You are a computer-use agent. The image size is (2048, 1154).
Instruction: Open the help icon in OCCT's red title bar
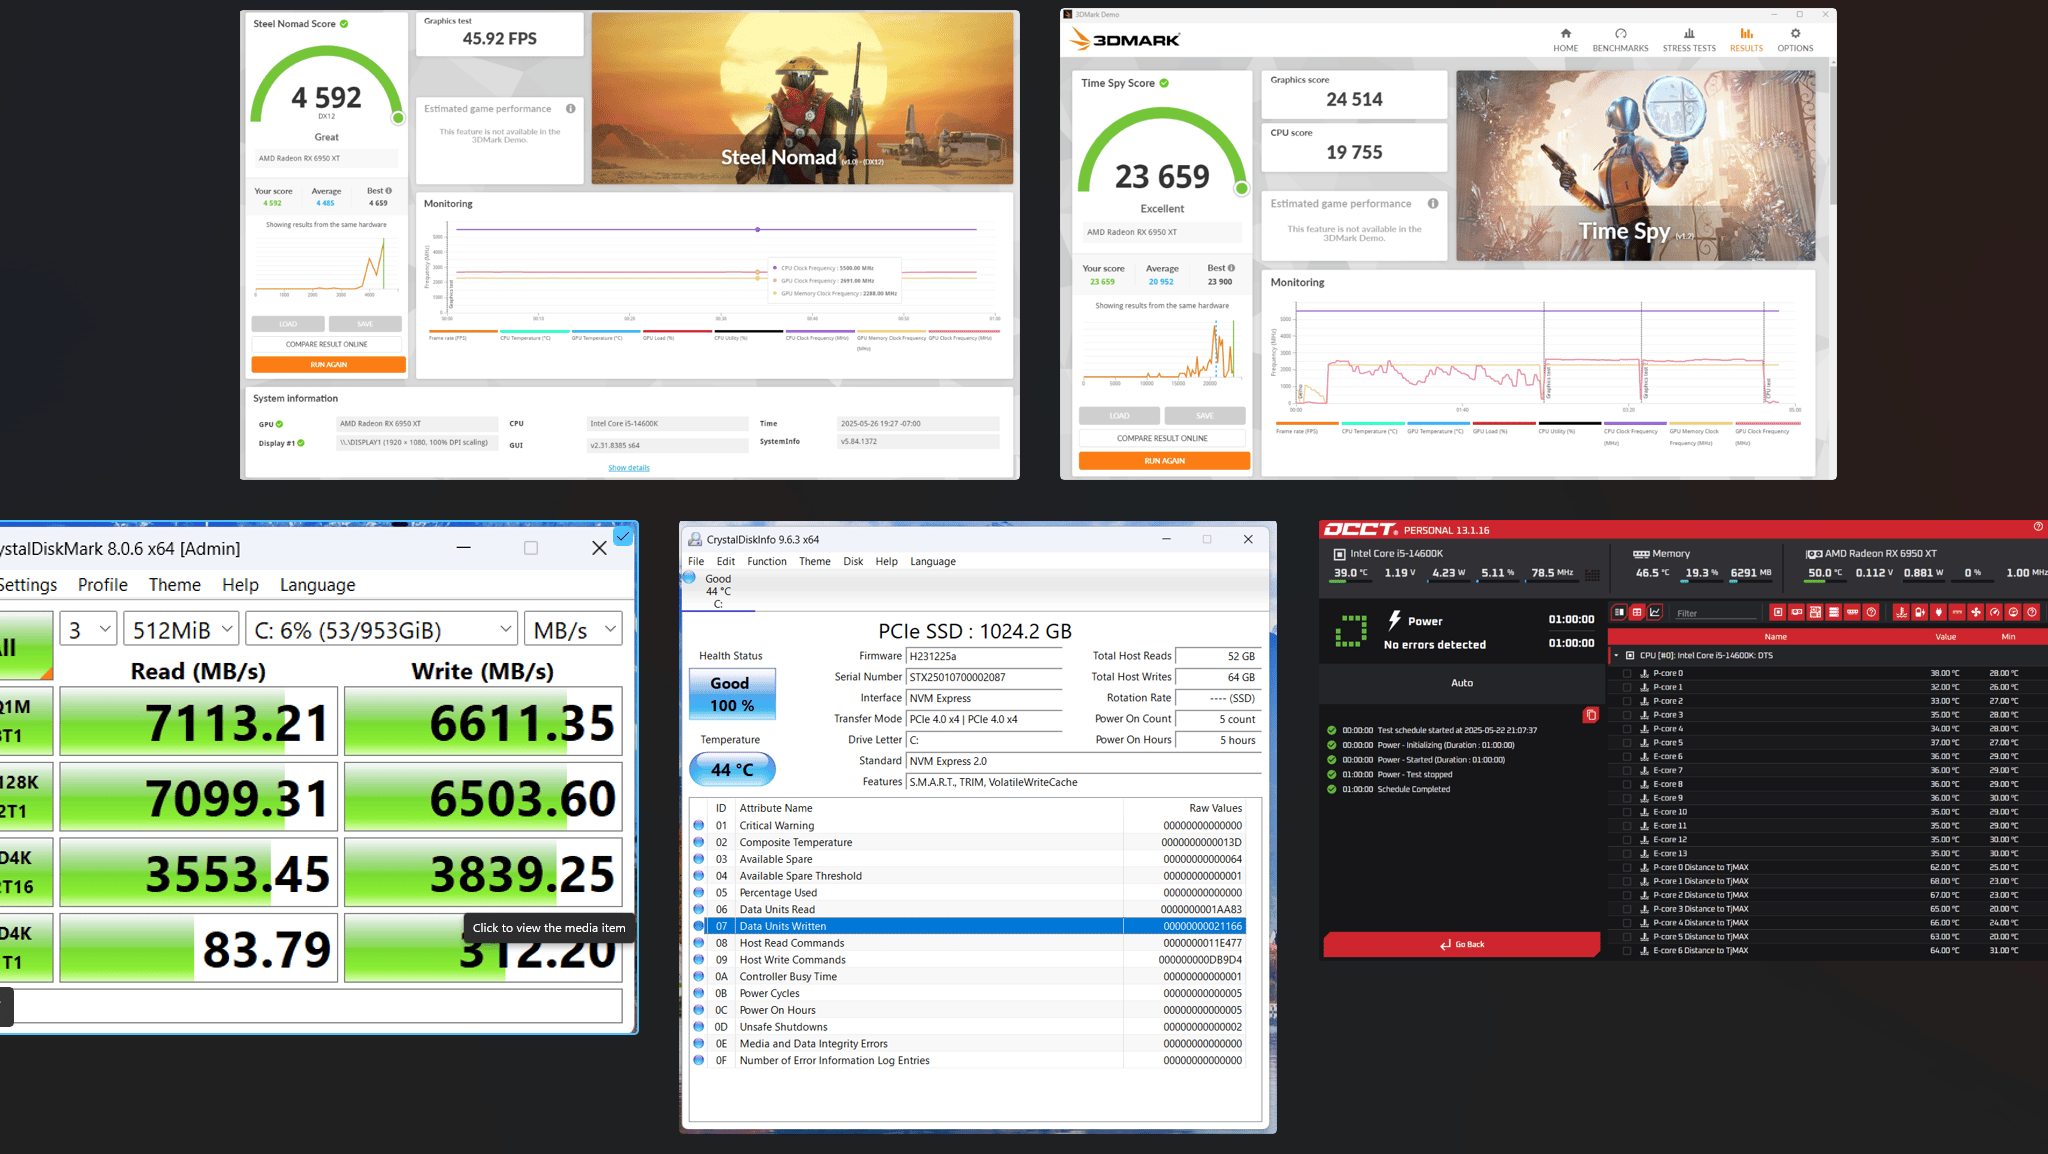(x=2038, y=527)
